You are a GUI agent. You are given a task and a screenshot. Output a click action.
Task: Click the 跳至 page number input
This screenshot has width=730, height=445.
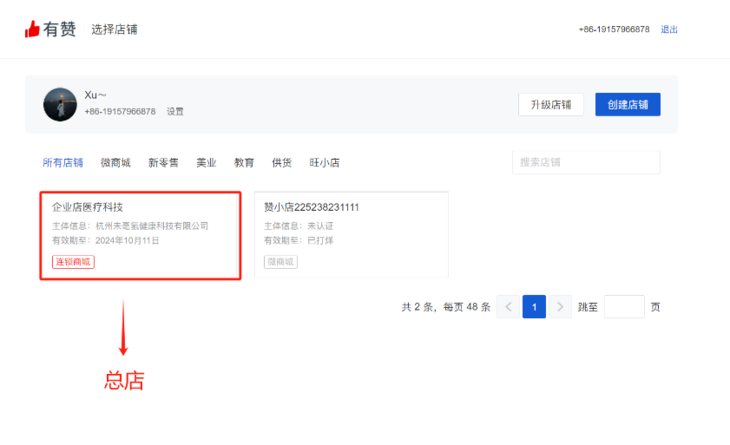[624, 307]
